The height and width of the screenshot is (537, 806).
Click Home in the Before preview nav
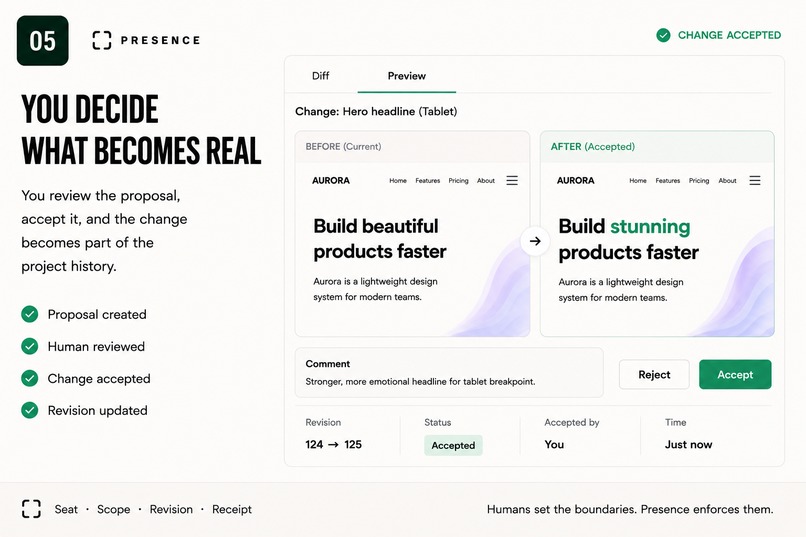coord(398,181)
